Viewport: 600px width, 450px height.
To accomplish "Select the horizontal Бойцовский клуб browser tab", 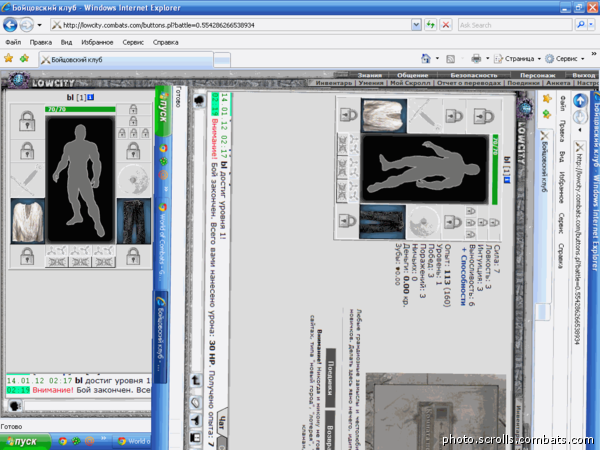I will click(x=126, y=60).
